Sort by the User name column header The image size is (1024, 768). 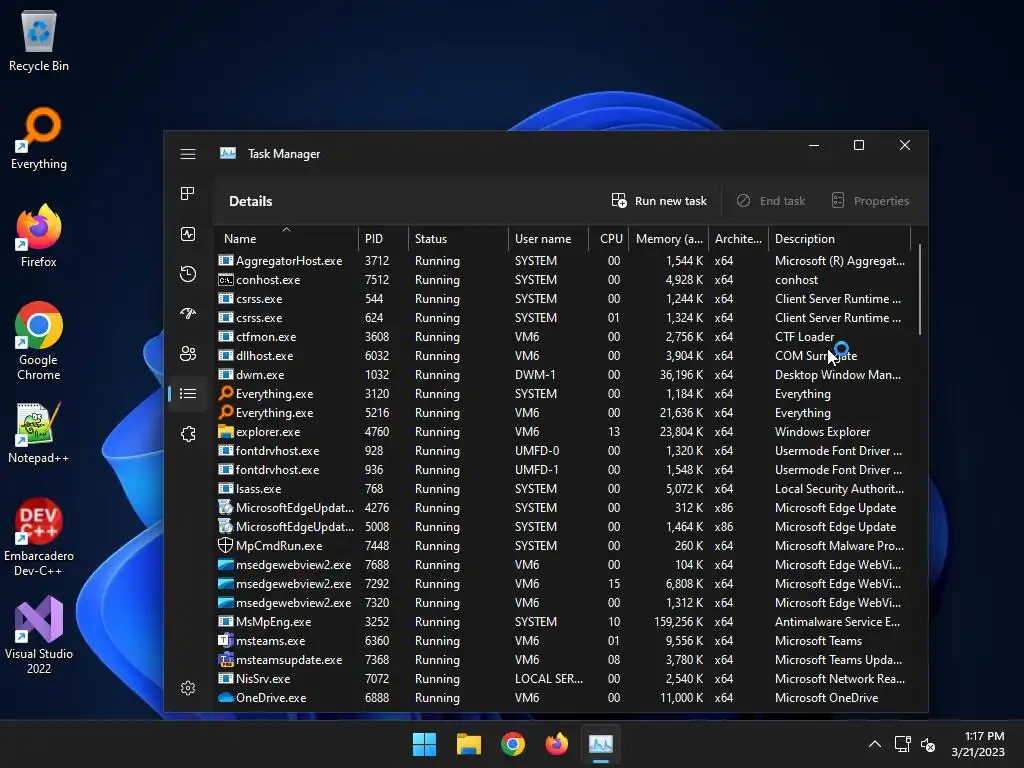pyautogui.click(x=548, y=238)
